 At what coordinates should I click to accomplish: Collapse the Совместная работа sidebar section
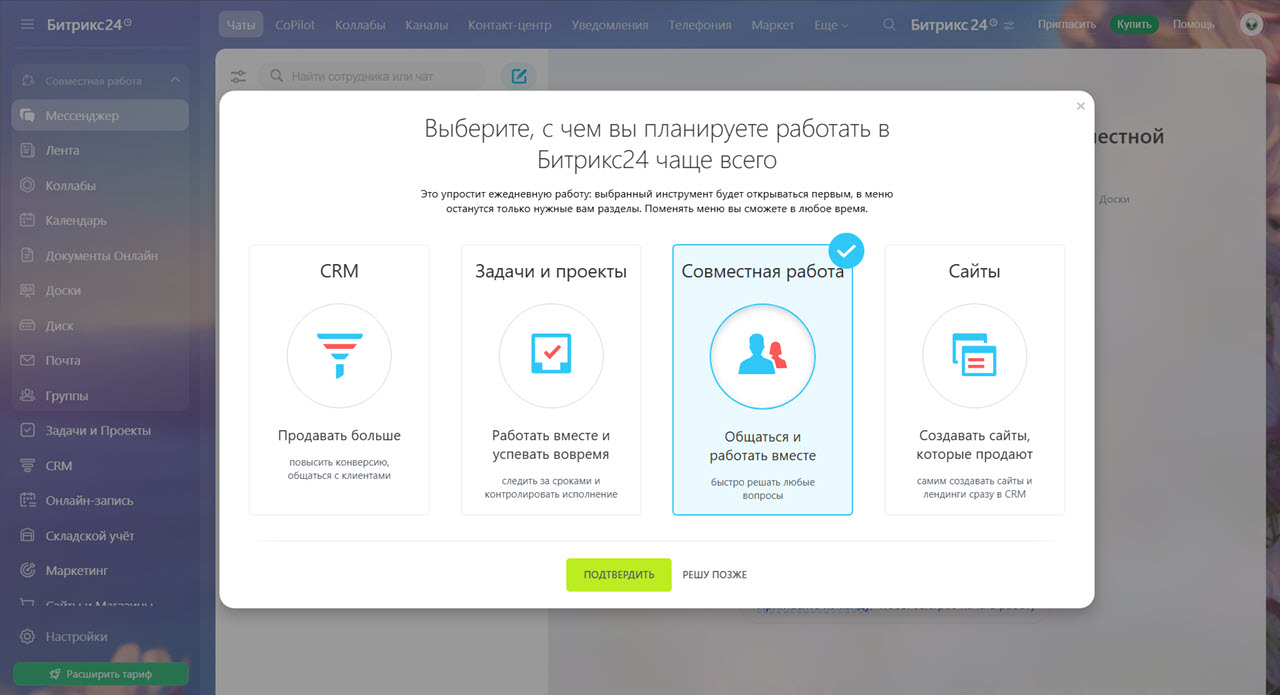[x=175, y=81]
